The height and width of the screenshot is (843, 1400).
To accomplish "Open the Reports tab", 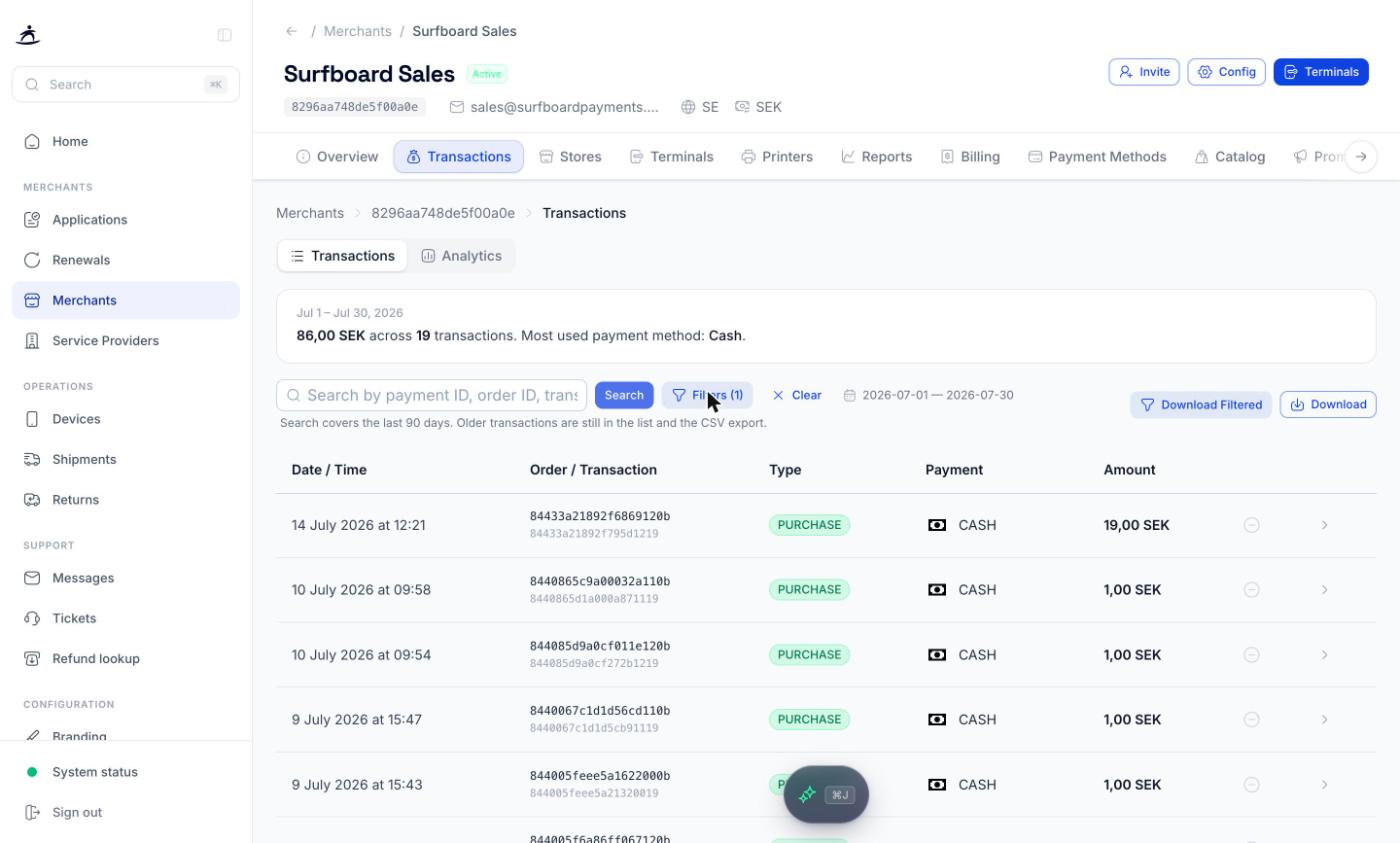I will pyautogui.click(x=876, y=157).
